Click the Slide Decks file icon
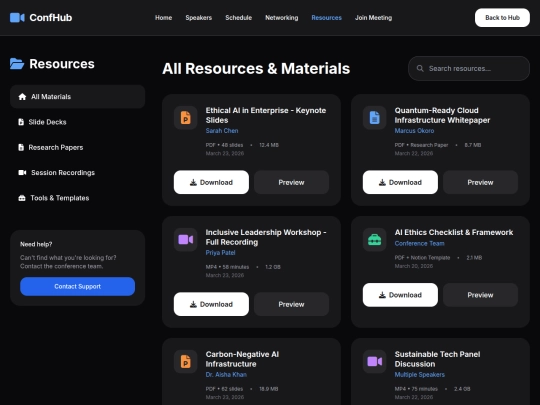 coord(21,122)
